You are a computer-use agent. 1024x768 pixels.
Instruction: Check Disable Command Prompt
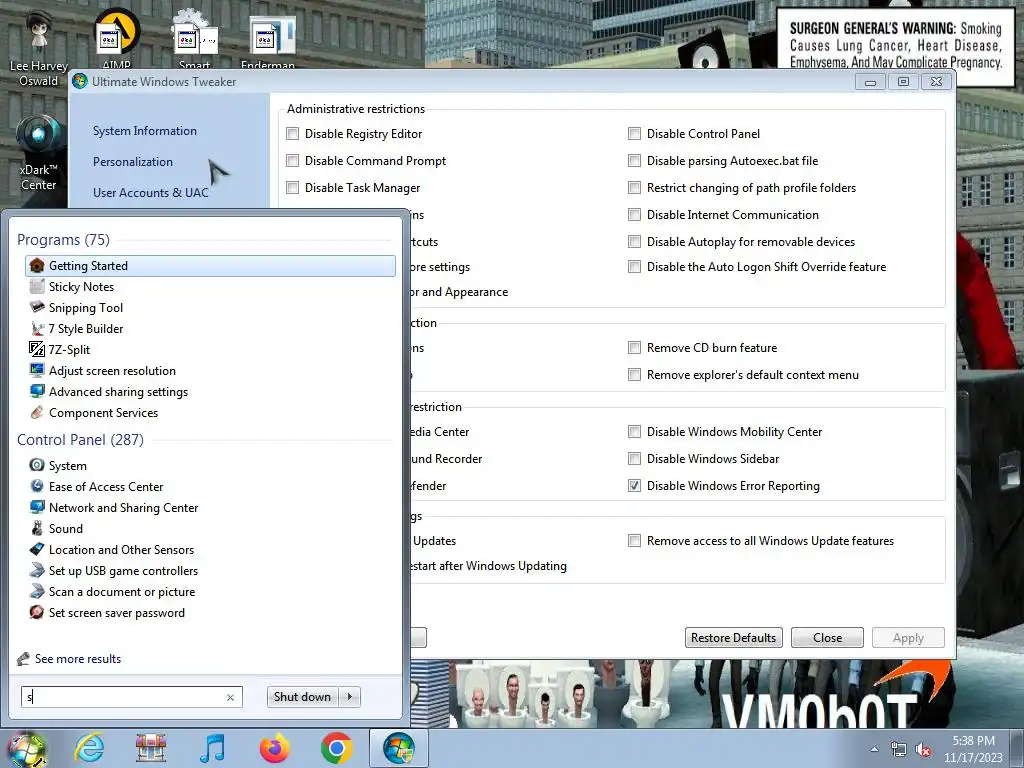(x=293, y=161)
